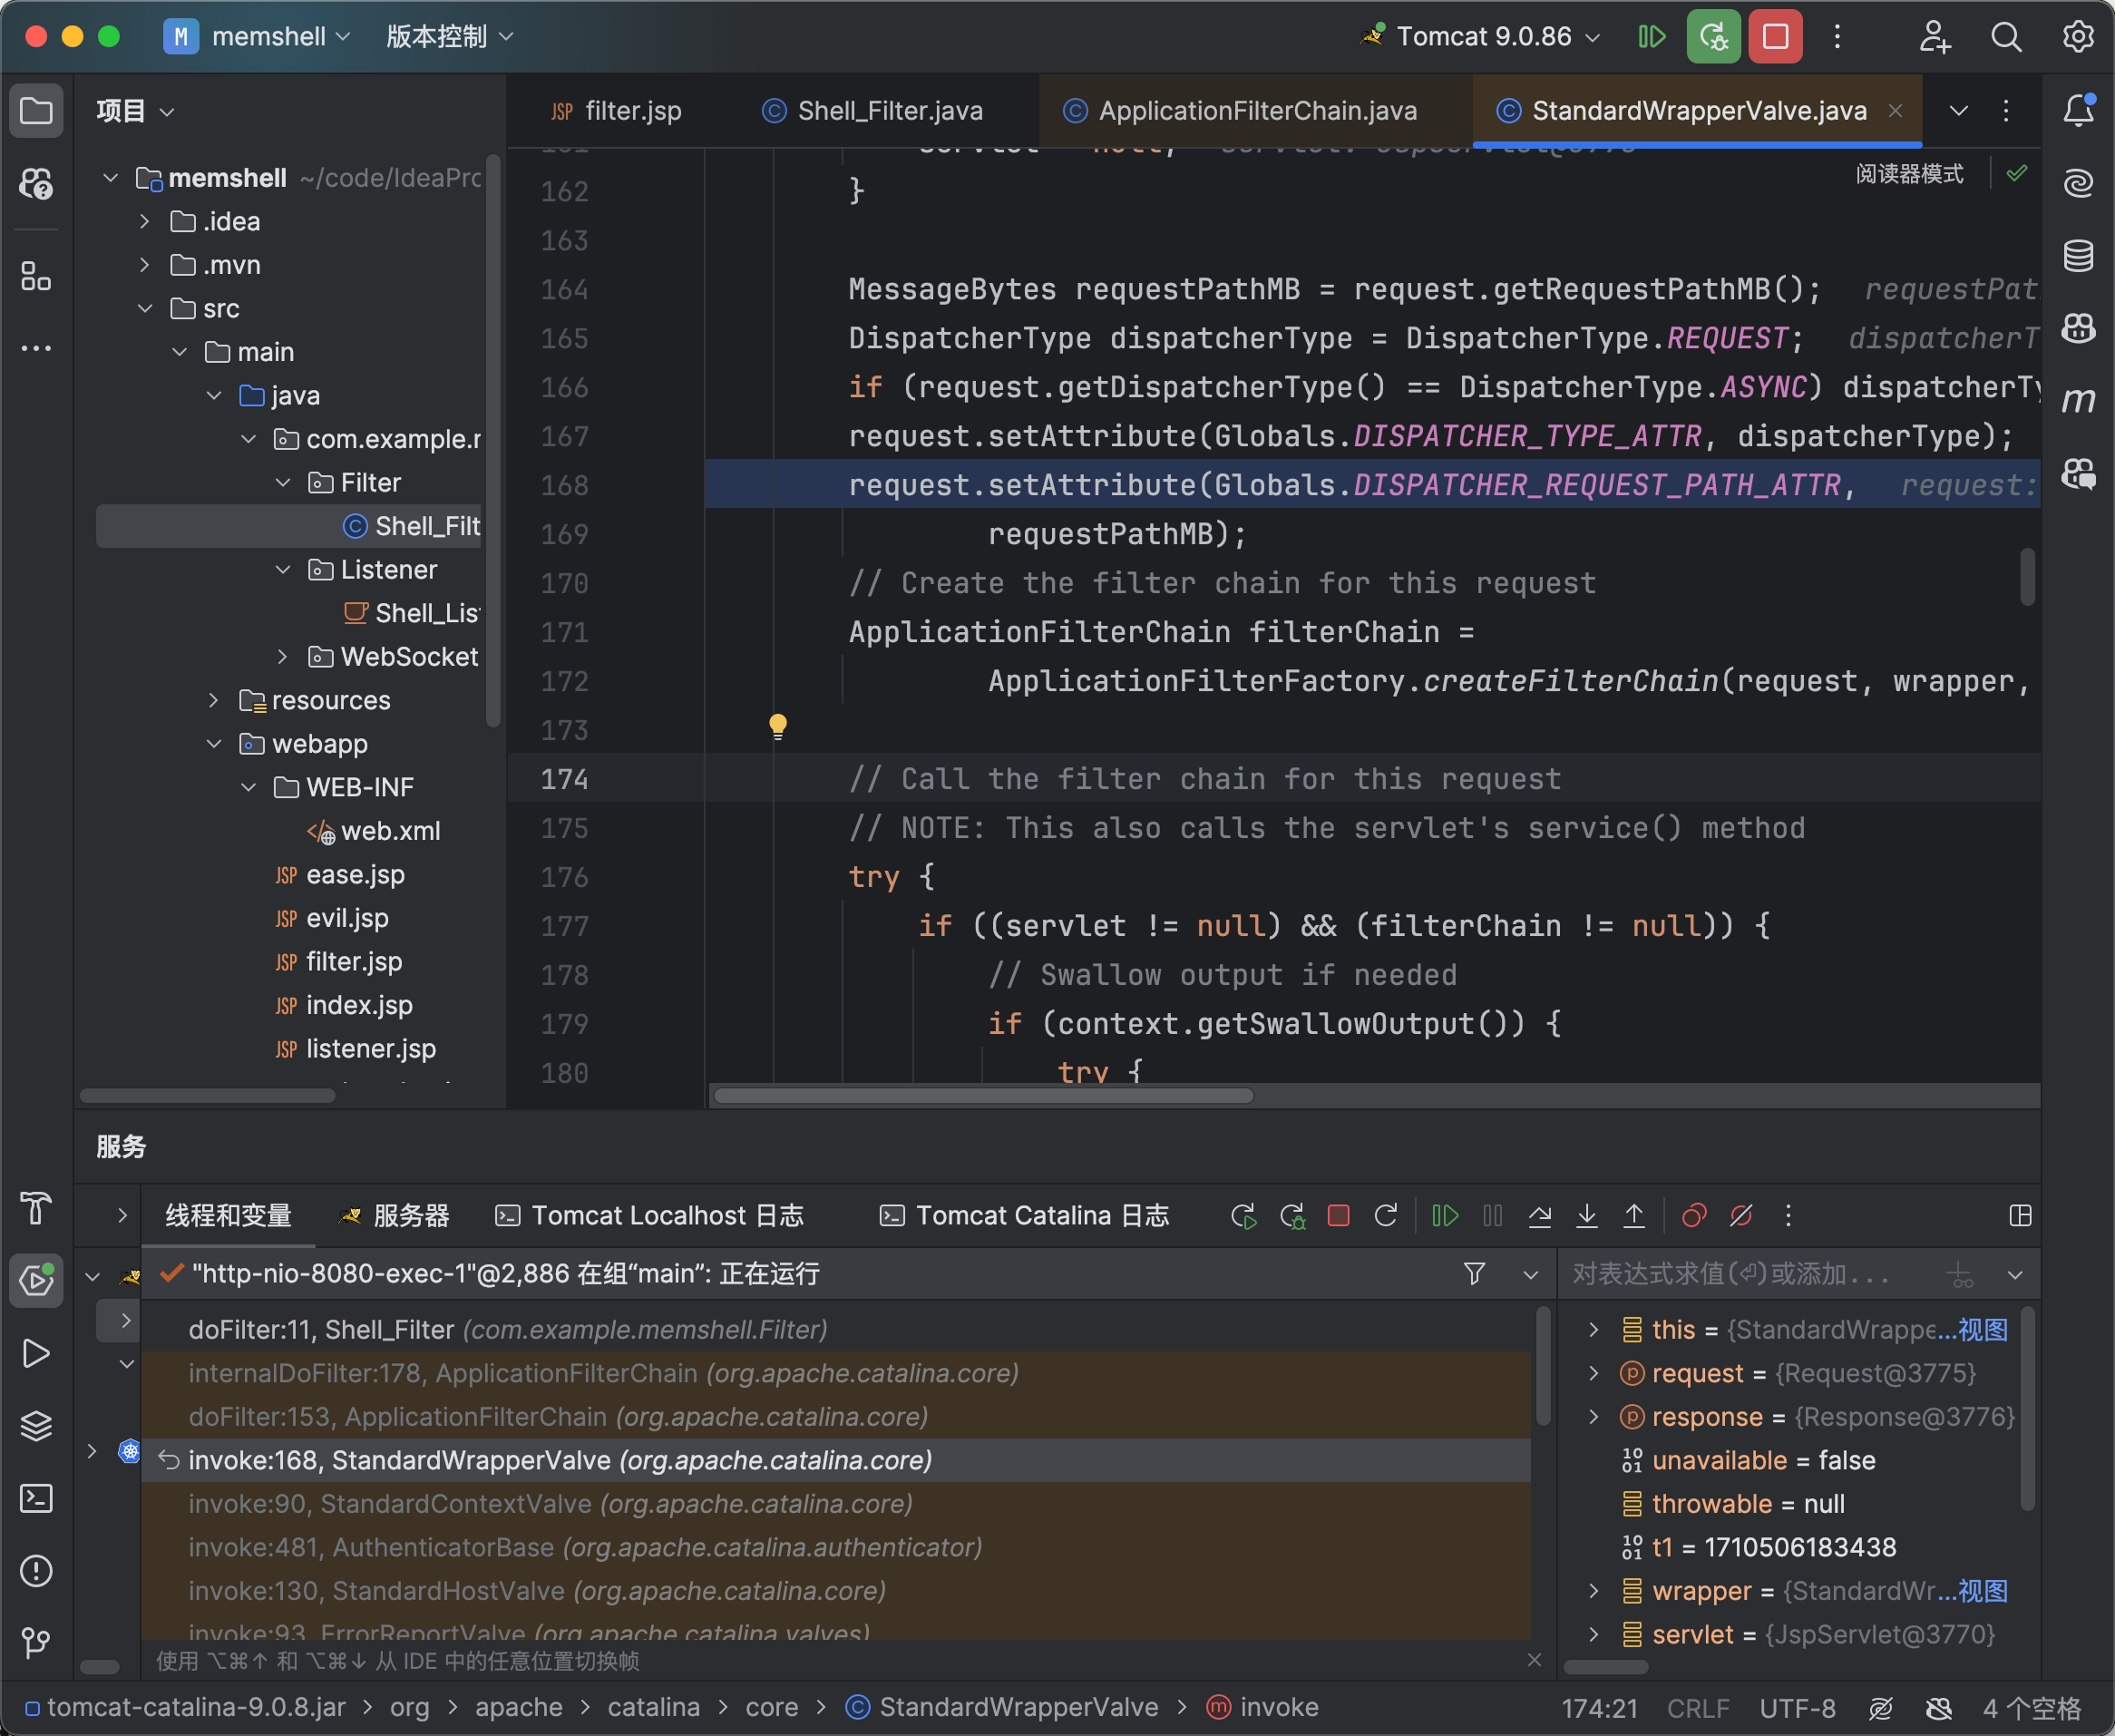Switch to filter.jsp editor tab
This screenshot has height=1736, width=2115.
click(616, 111)
